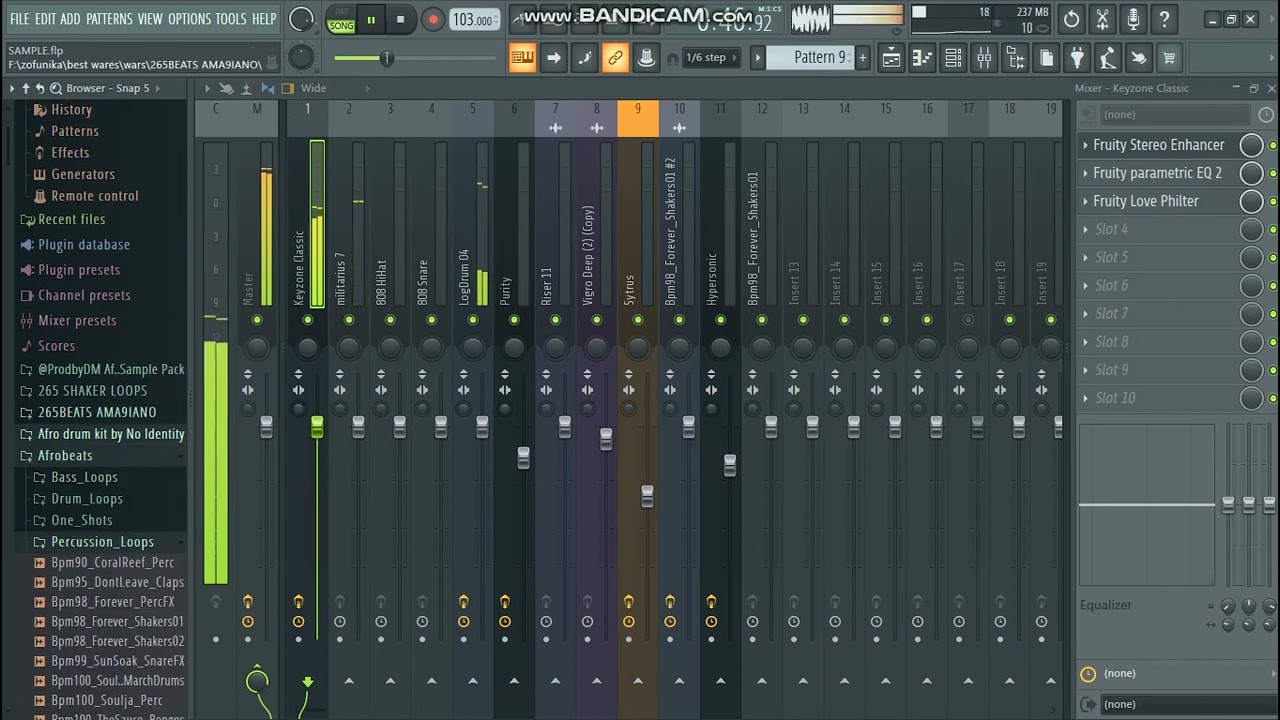Open the TOOLS menu
Viewport: 1280px width, 720px height.
231,19
